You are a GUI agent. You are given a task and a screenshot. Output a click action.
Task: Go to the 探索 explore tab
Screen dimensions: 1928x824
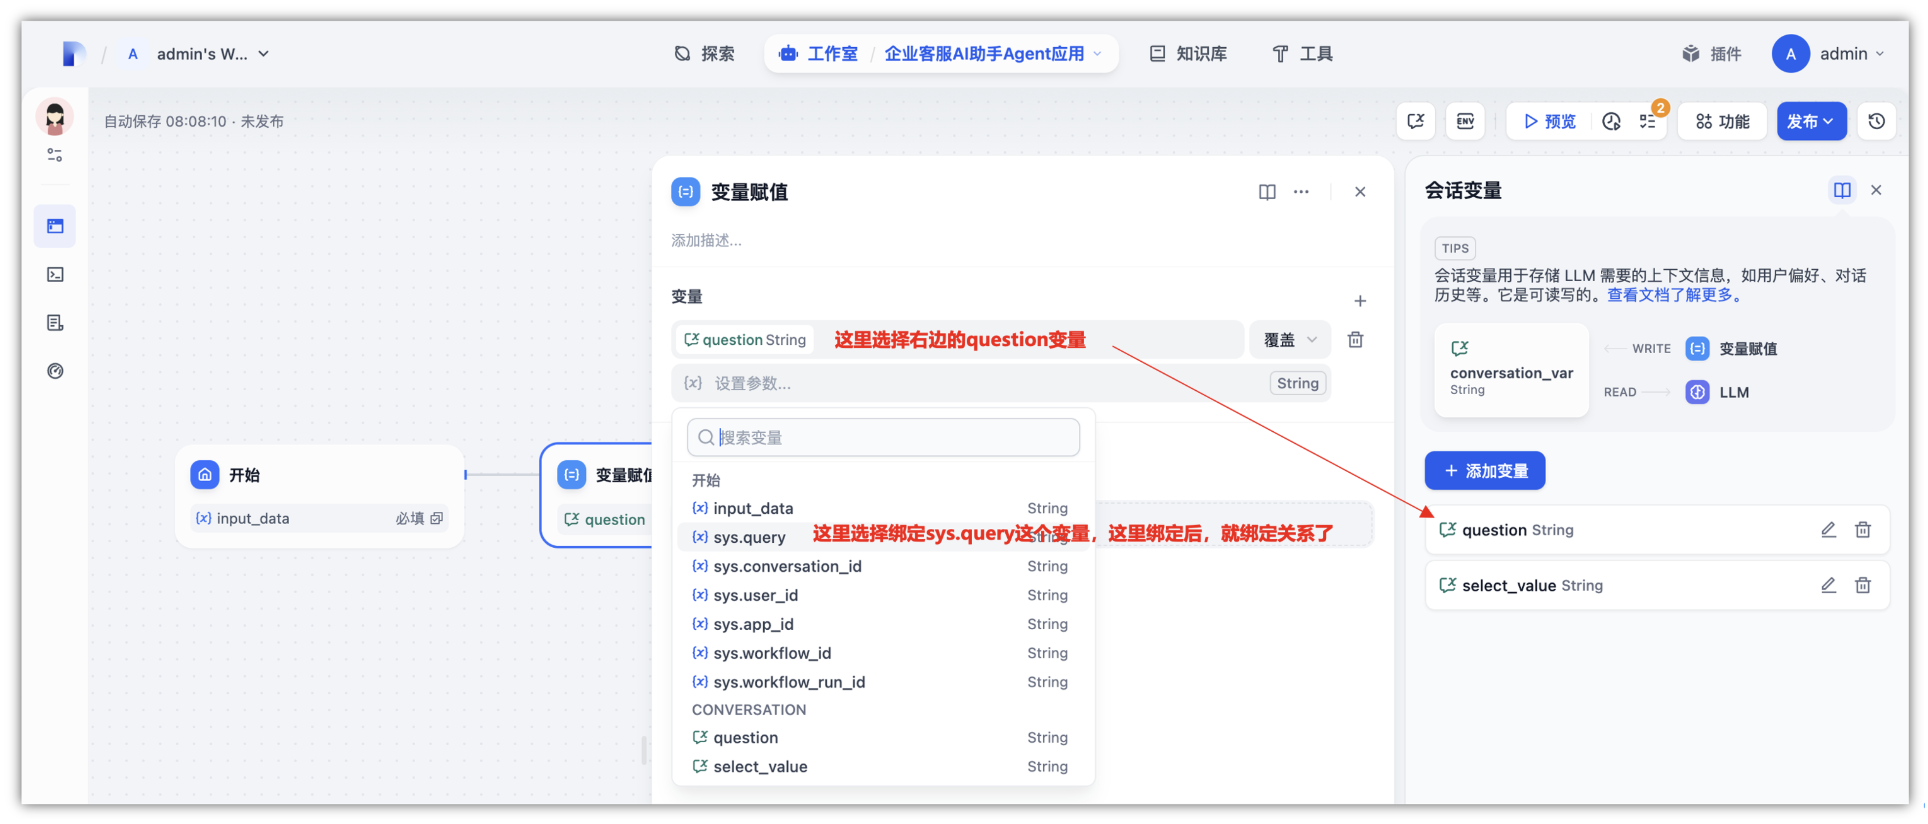(704, 54)
